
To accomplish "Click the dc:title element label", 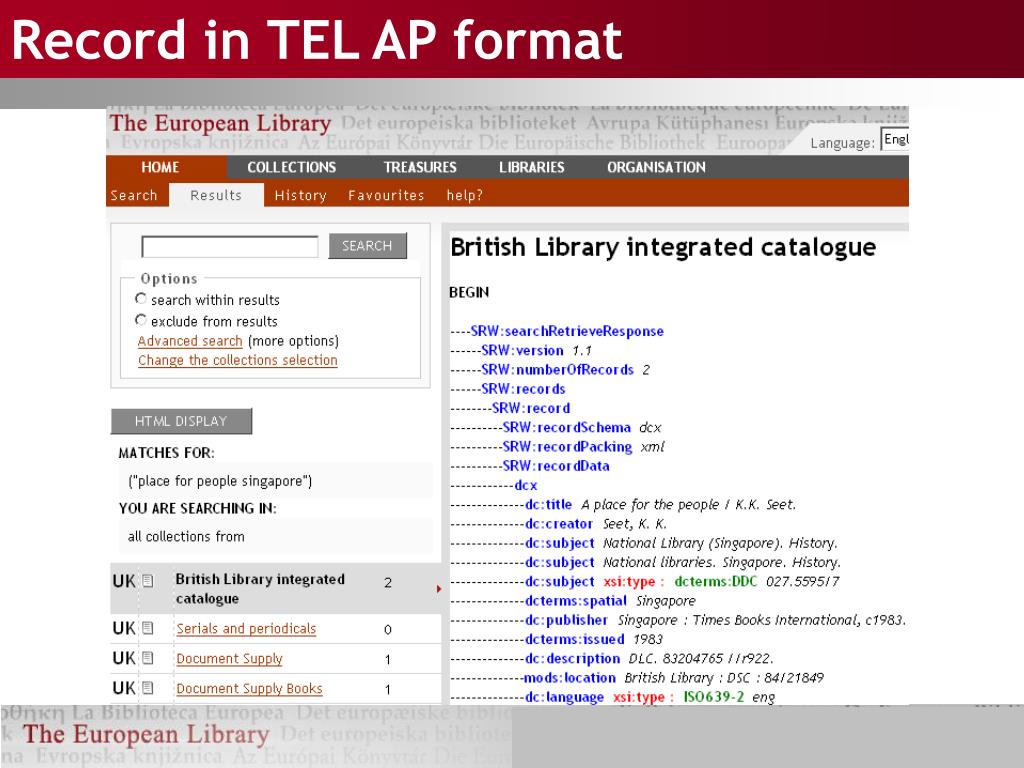I will coord(549,505).
